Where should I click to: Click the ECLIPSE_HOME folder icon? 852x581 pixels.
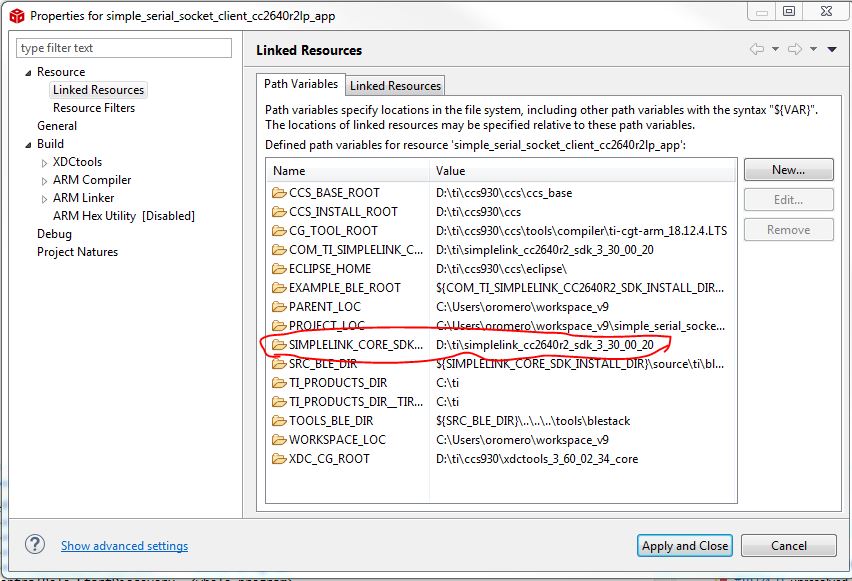point(279,269)
